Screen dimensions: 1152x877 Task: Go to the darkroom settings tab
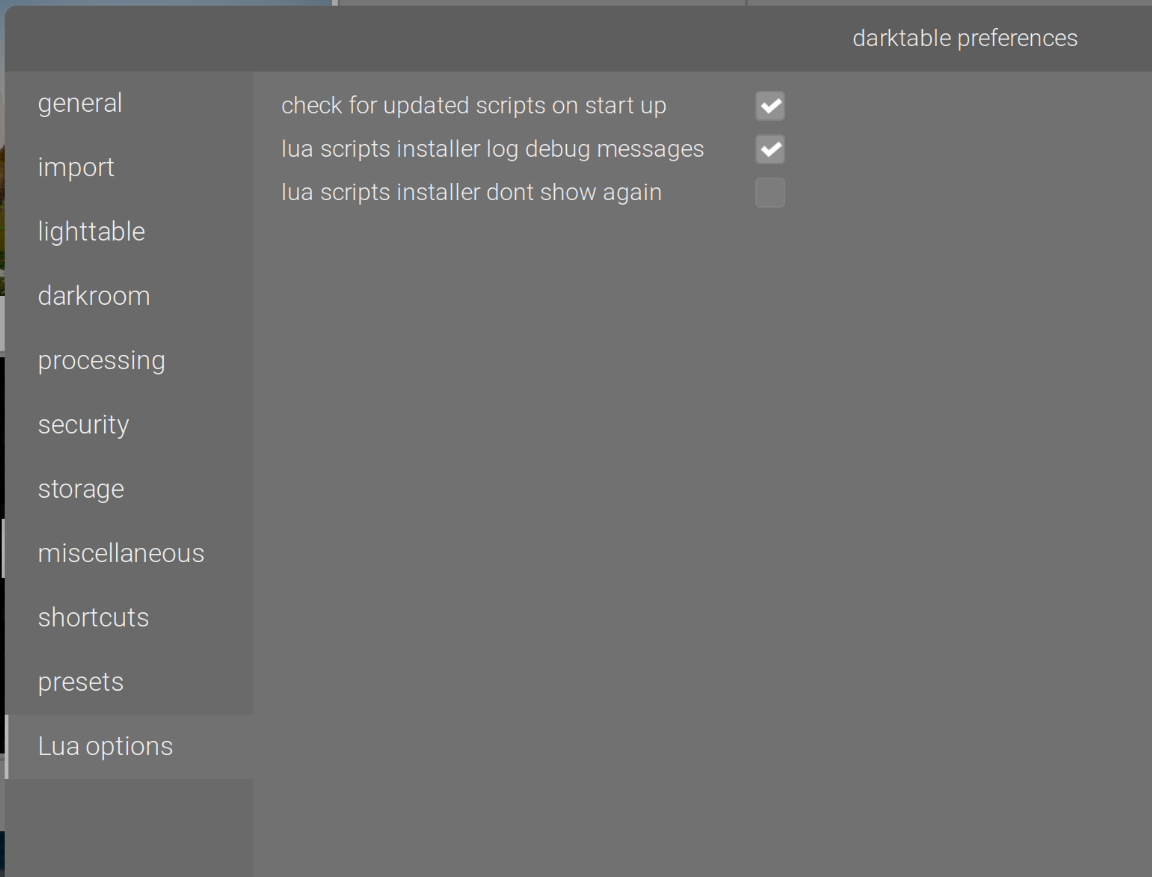94,296
